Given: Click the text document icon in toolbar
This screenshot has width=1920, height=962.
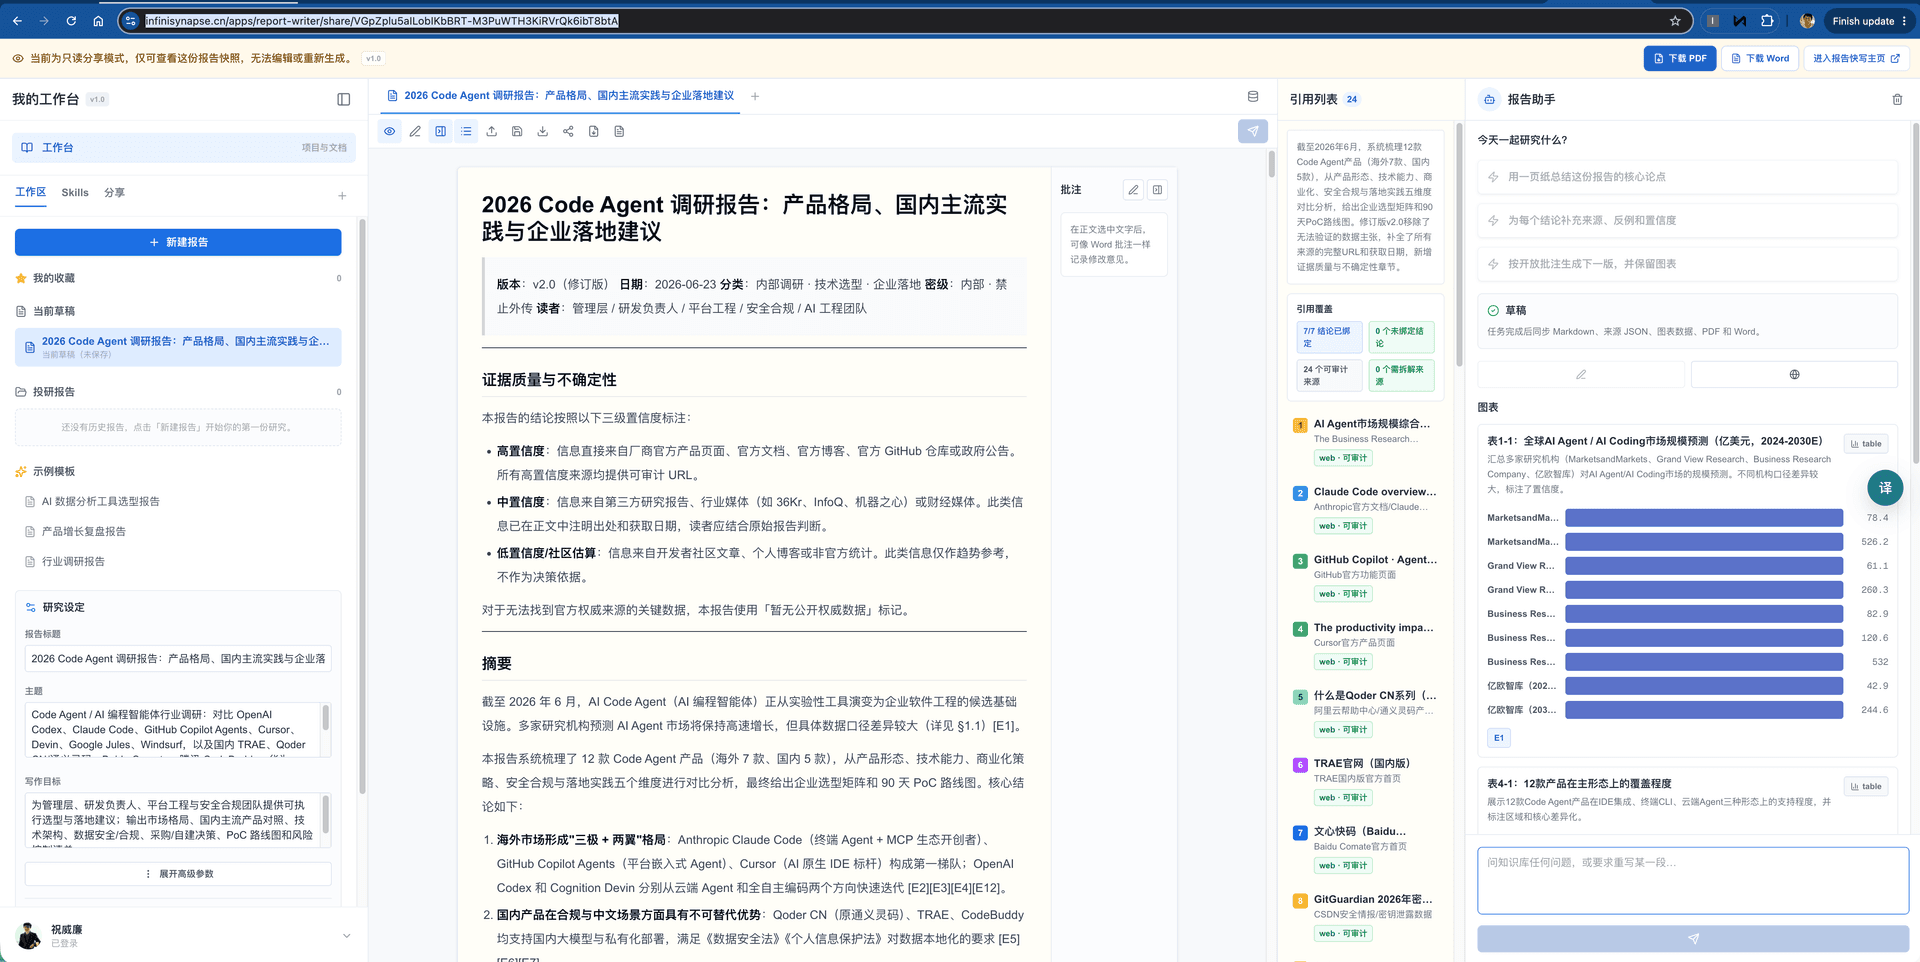Looking at the screenshot, I should tap(619, 131).
